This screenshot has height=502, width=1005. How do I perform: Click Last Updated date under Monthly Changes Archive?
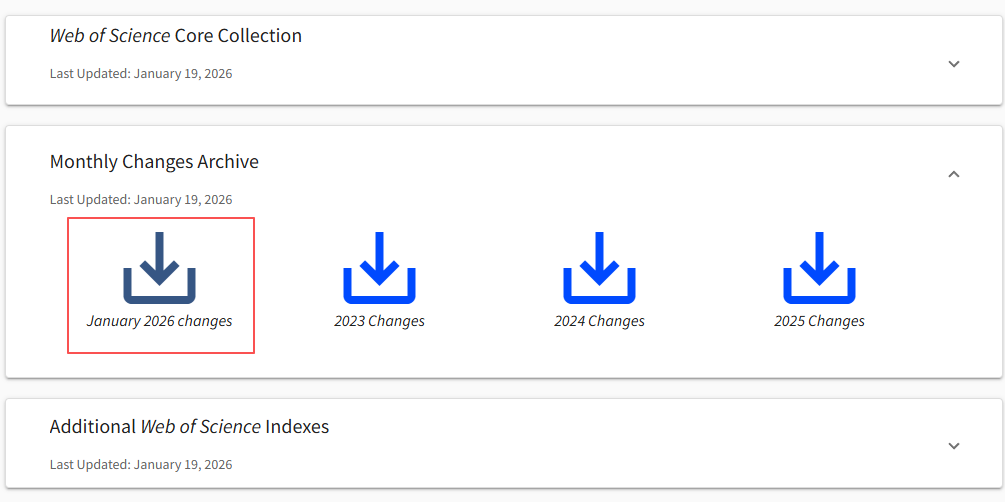(x=141, y=200)
